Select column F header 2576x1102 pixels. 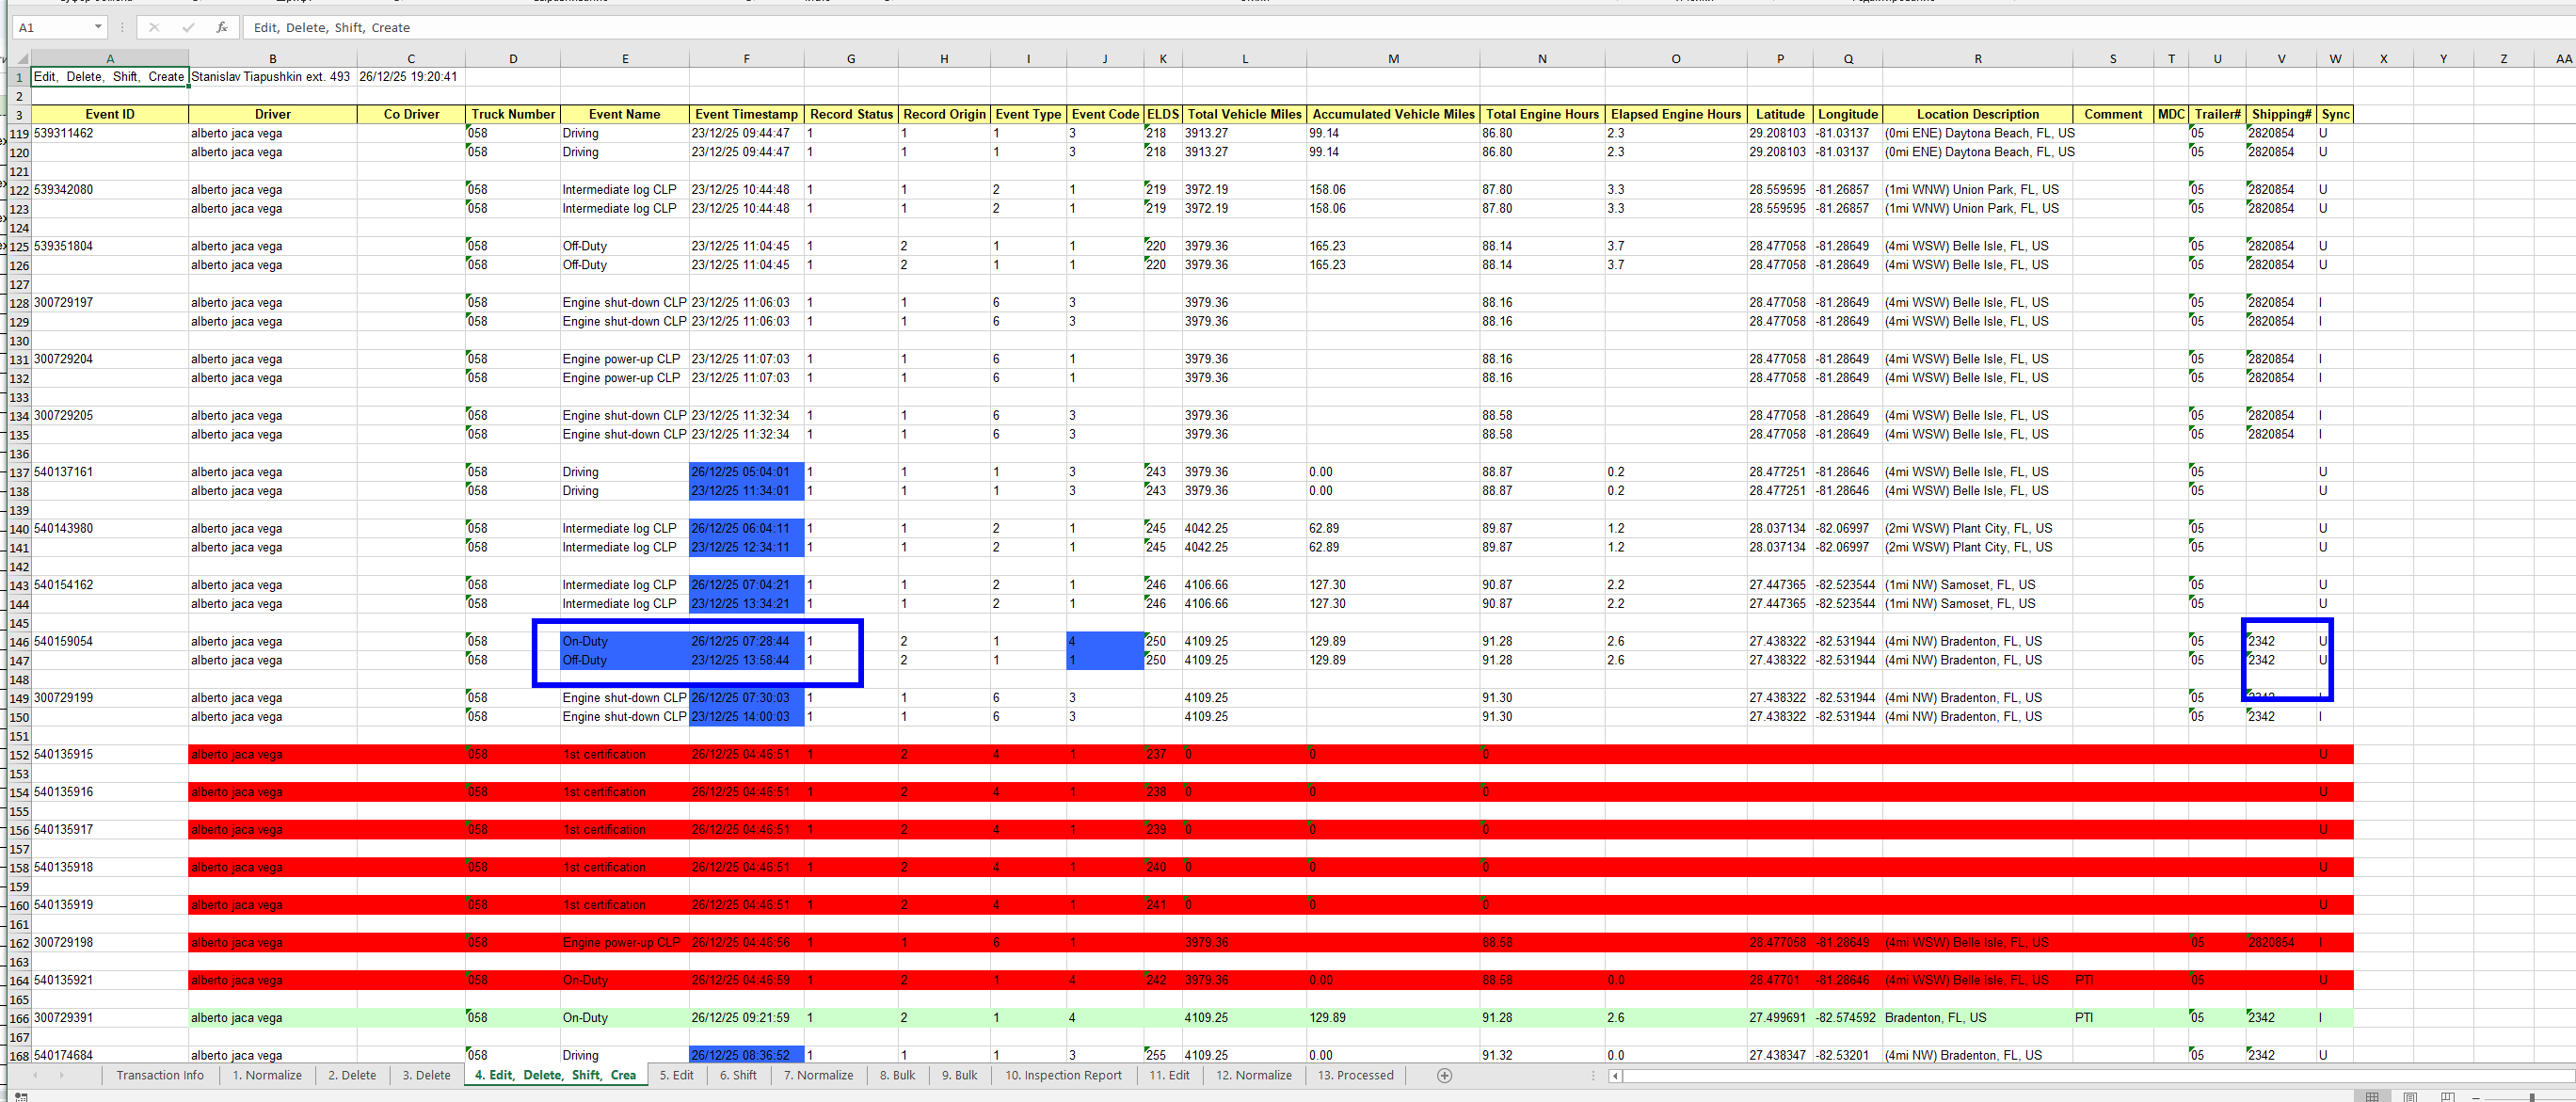tap(746, 59)
